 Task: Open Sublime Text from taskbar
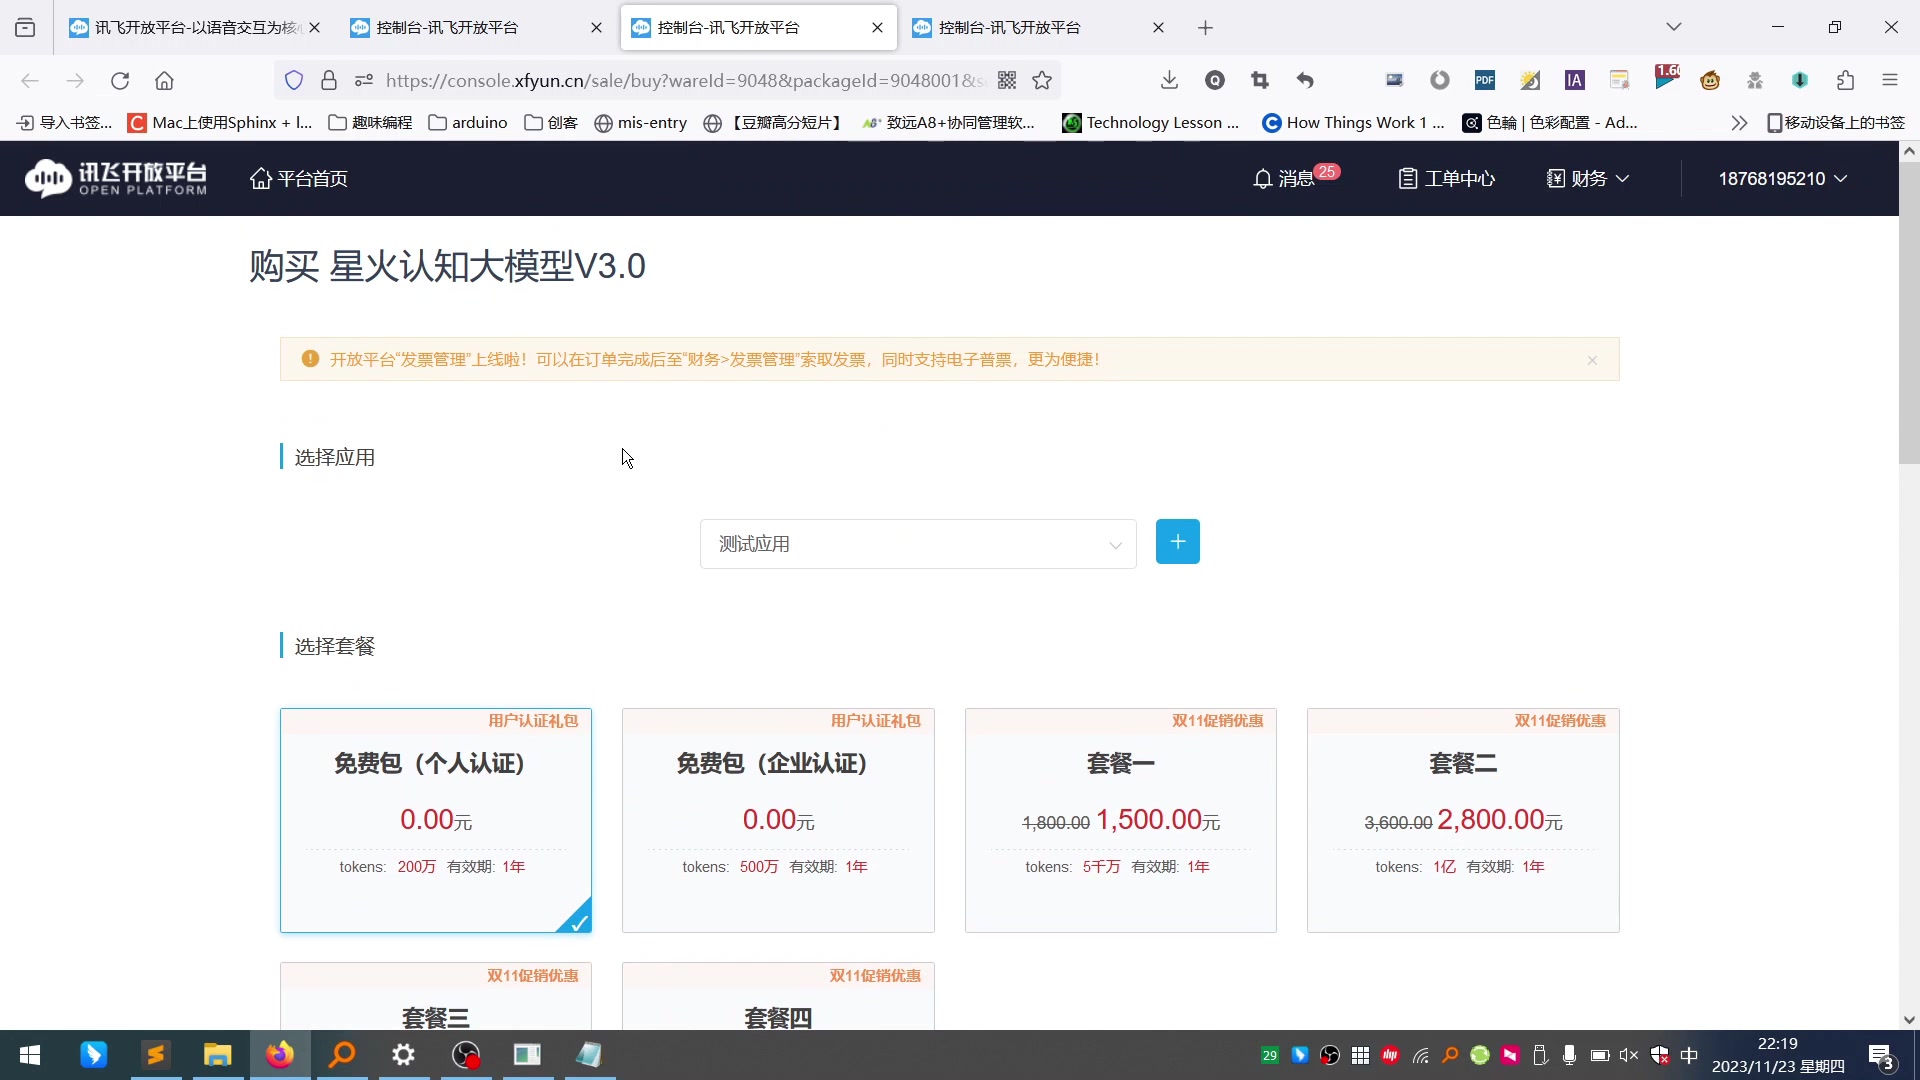point(155,1055)
